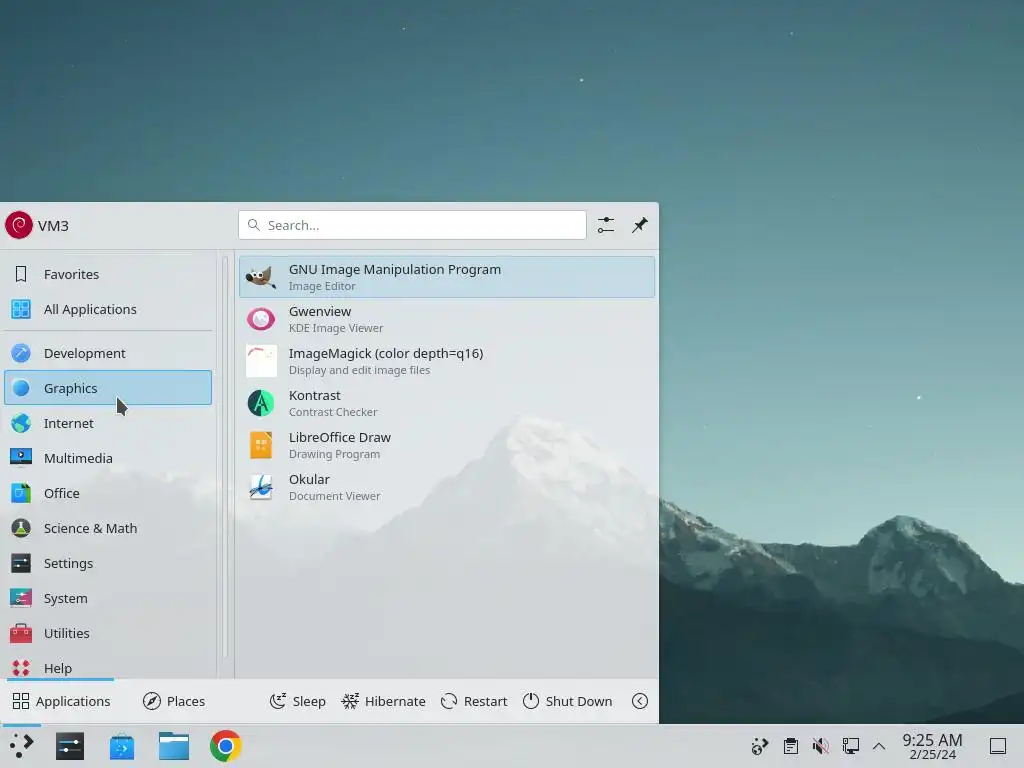This screenshot has width=1024, height=768.
Task: Select the Development category
Action: [108, 353]
